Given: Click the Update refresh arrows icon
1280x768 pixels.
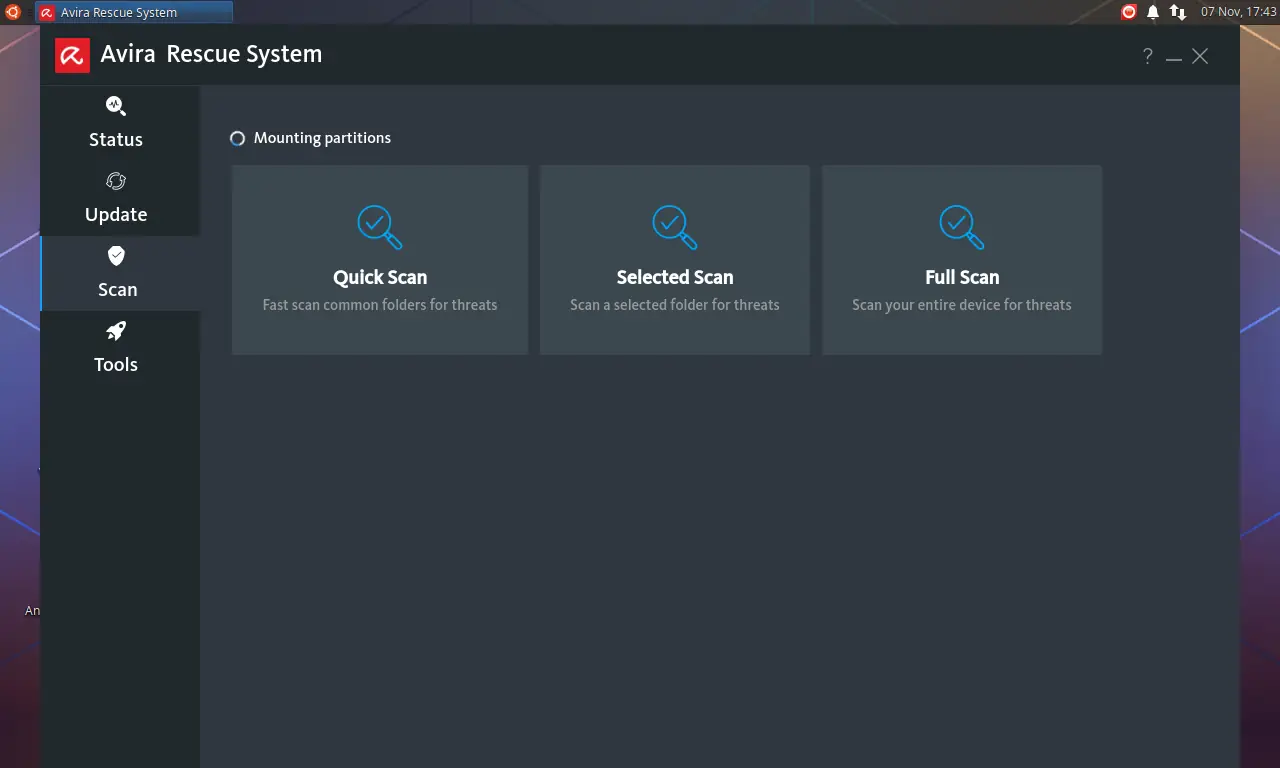Looking at the screenshot, I should click(116, 181).
